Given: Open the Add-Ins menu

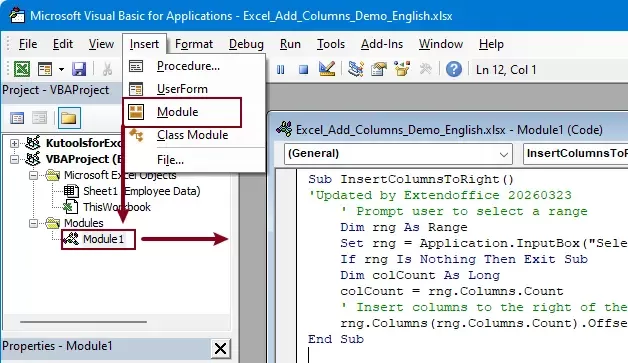Looking at the screenshot, I should tap(382, 44).
